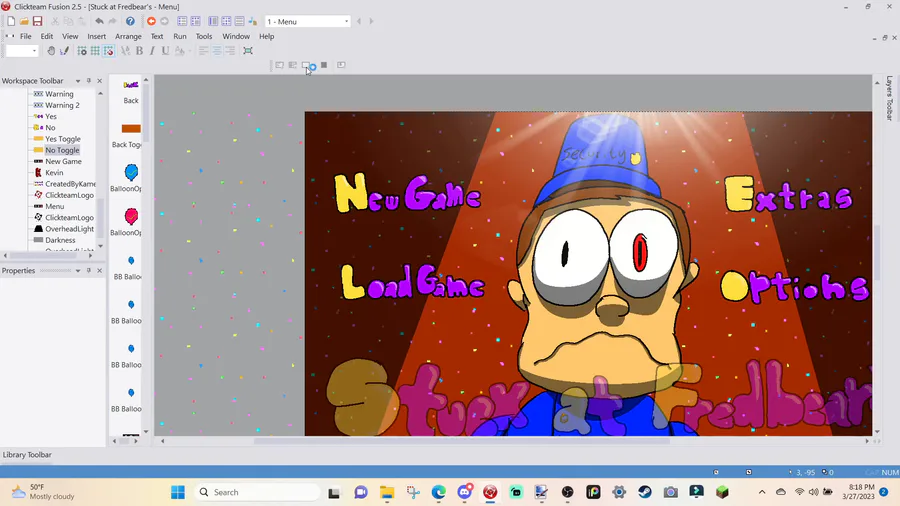The height and width of the screenshot is (506, 900).
Task: Click the frame editor horizontal scrollbar thumb
Action: (461, 441)
